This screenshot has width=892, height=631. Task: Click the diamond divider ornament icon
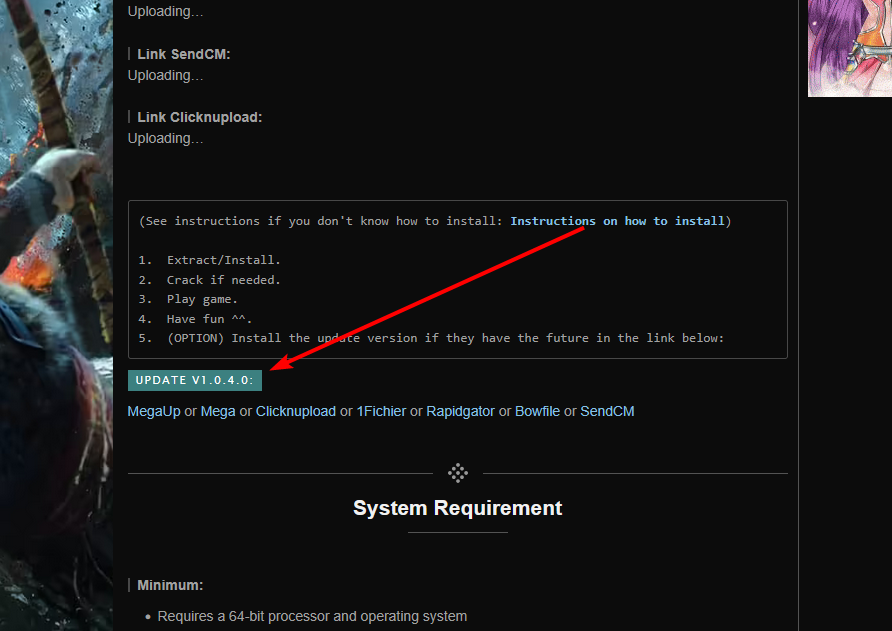(458, 473)
